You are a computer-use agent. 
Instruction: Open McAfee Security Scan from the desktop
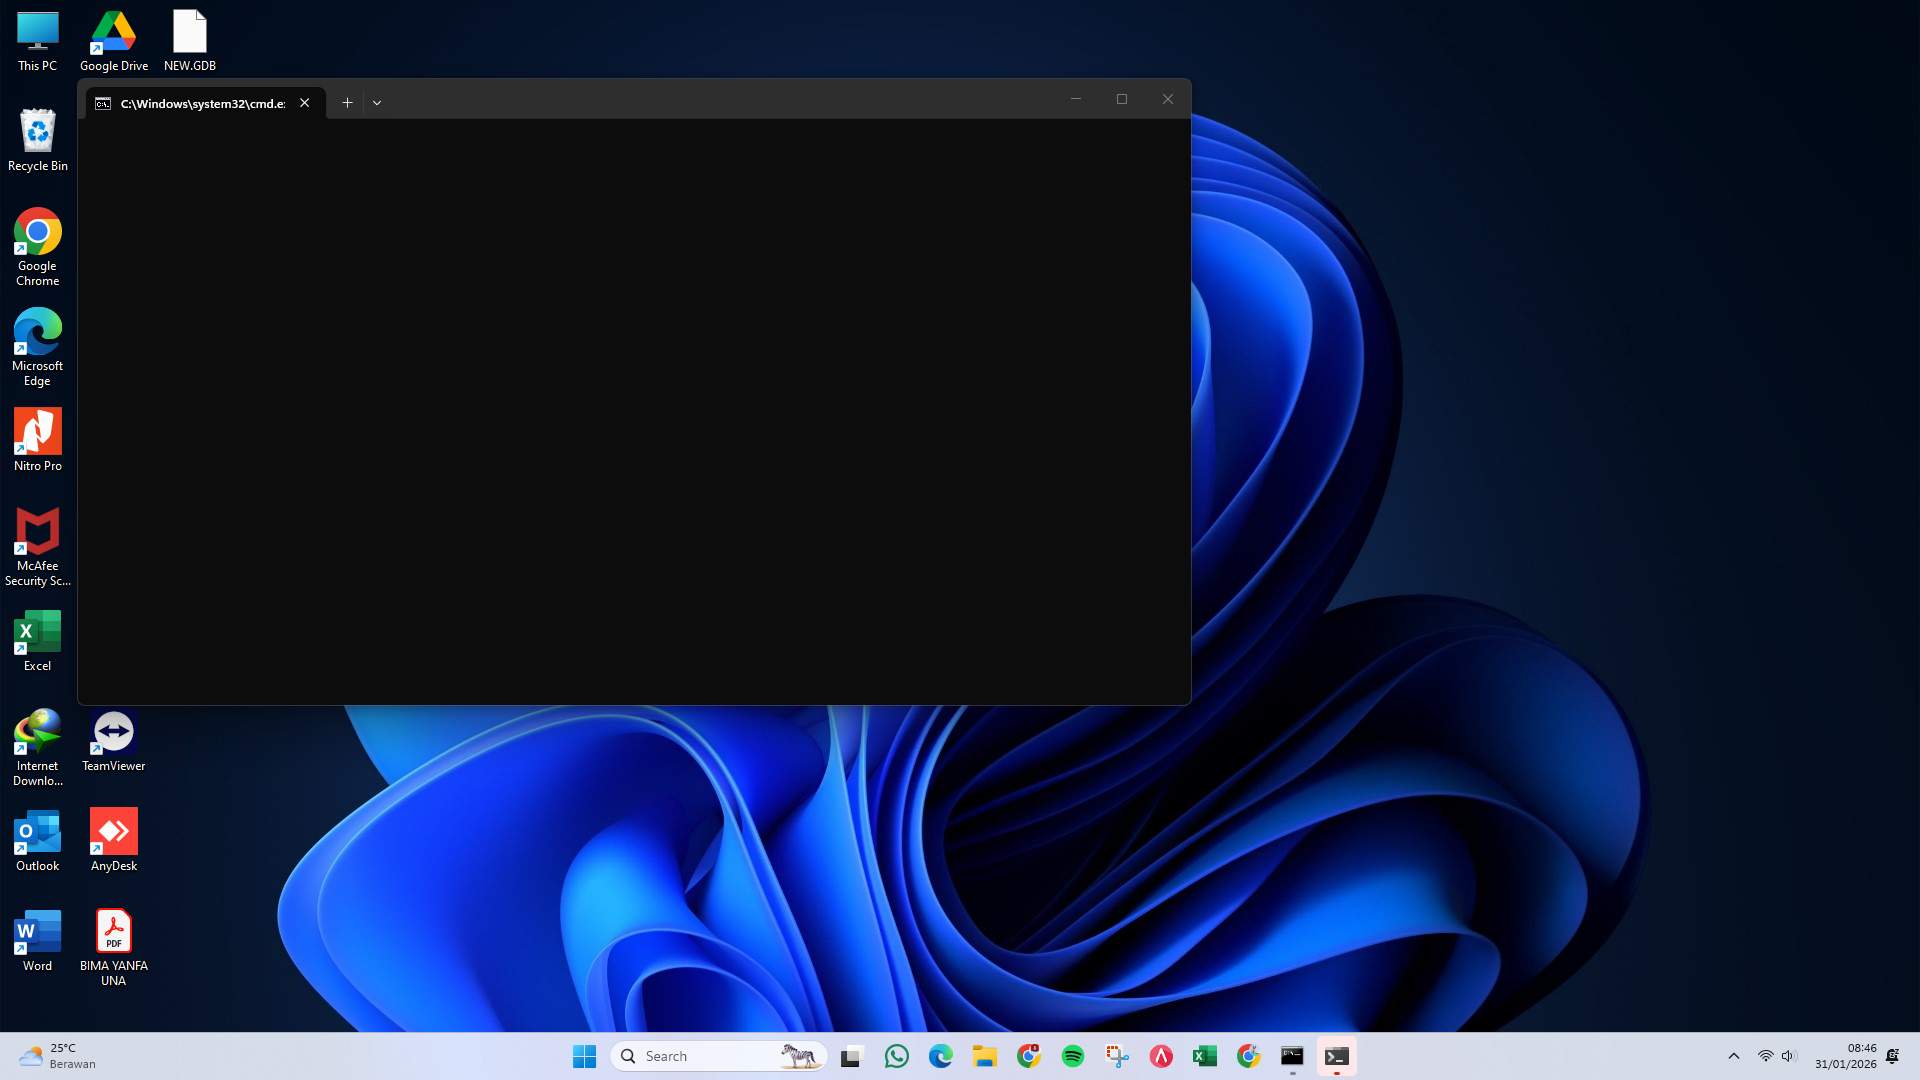(37, 533)
